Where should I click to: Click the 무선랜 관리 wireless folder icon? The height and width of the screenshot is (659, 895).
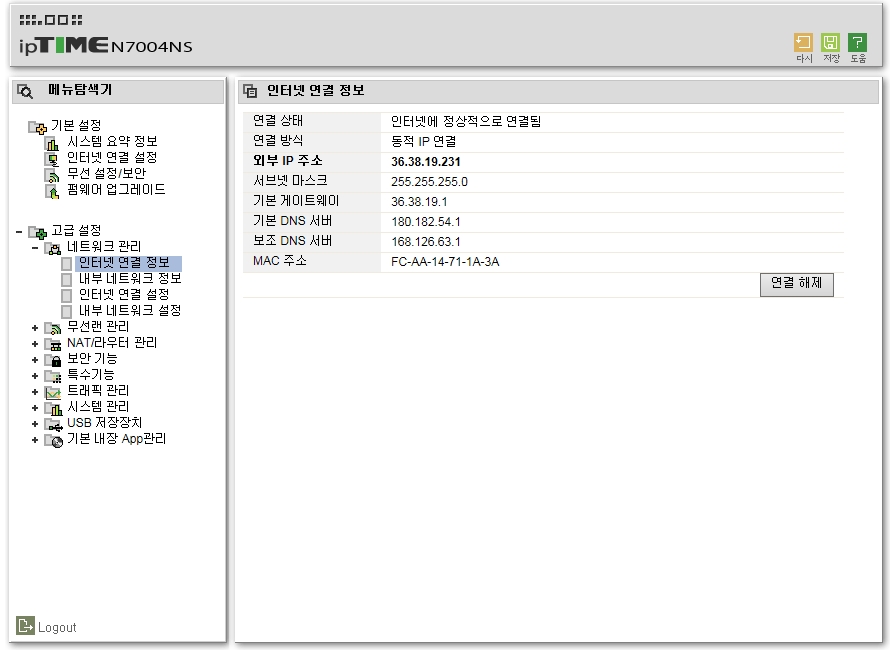pos(53,328)
